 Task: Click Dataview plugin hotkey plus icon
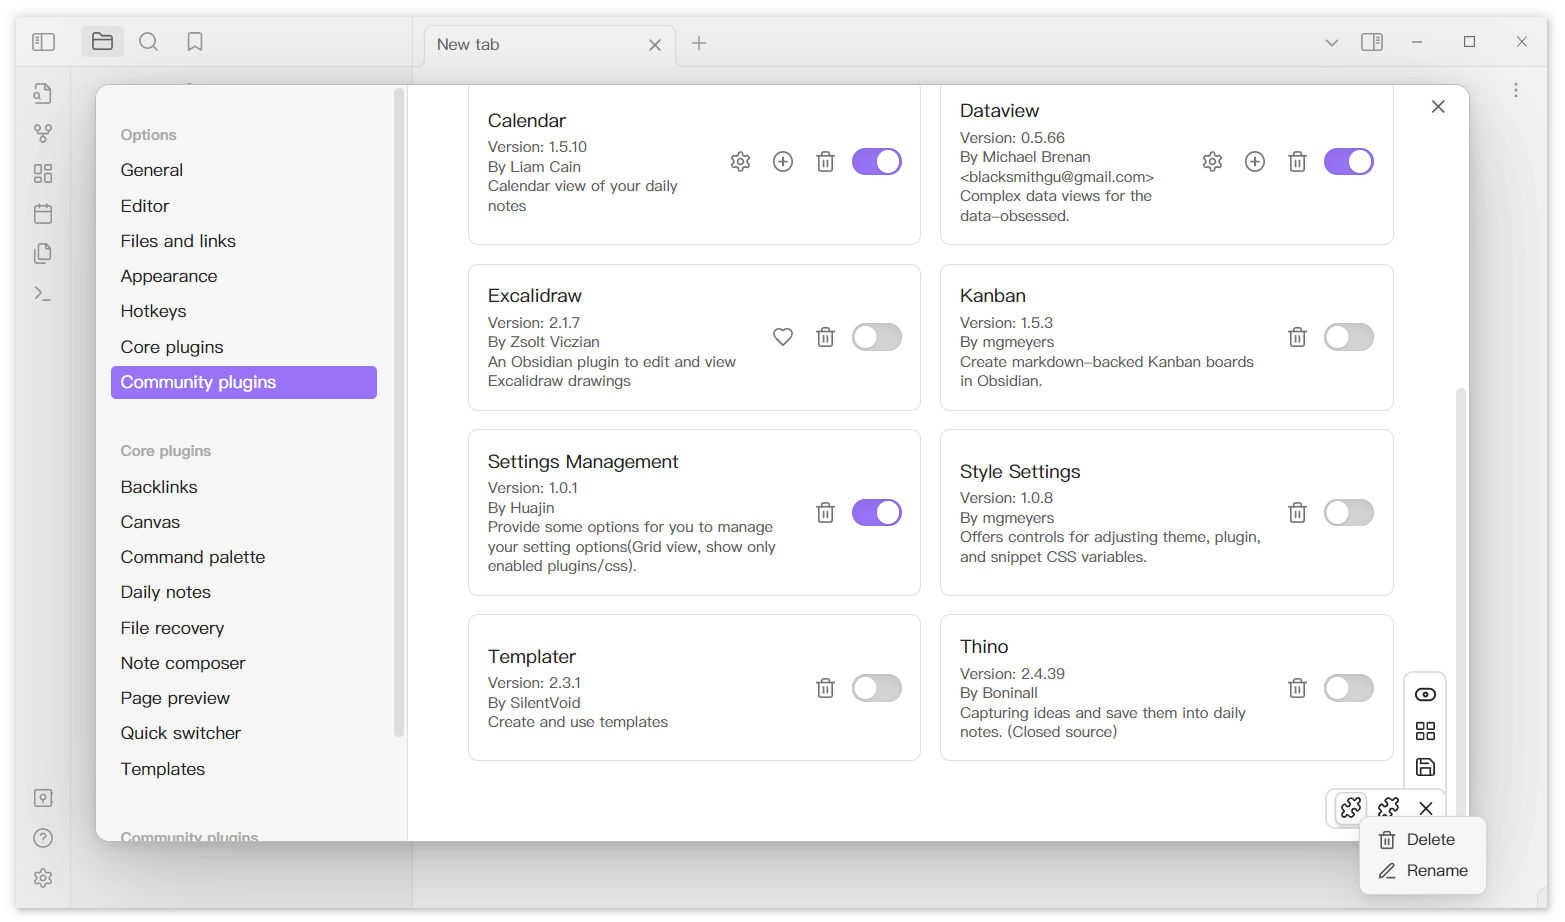tap(1255, 162)
